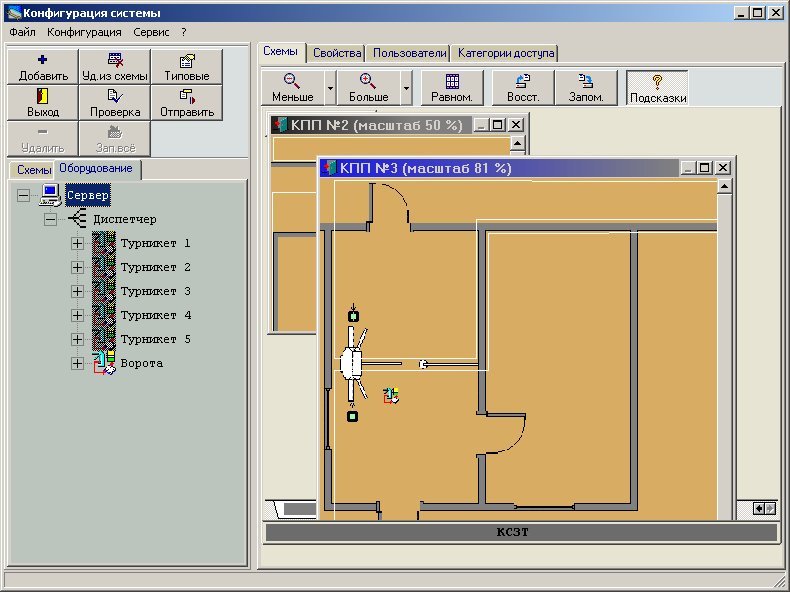Switch to left-panel Схемы tab
This screenshot has width=790, height=592.
point(34,170)
